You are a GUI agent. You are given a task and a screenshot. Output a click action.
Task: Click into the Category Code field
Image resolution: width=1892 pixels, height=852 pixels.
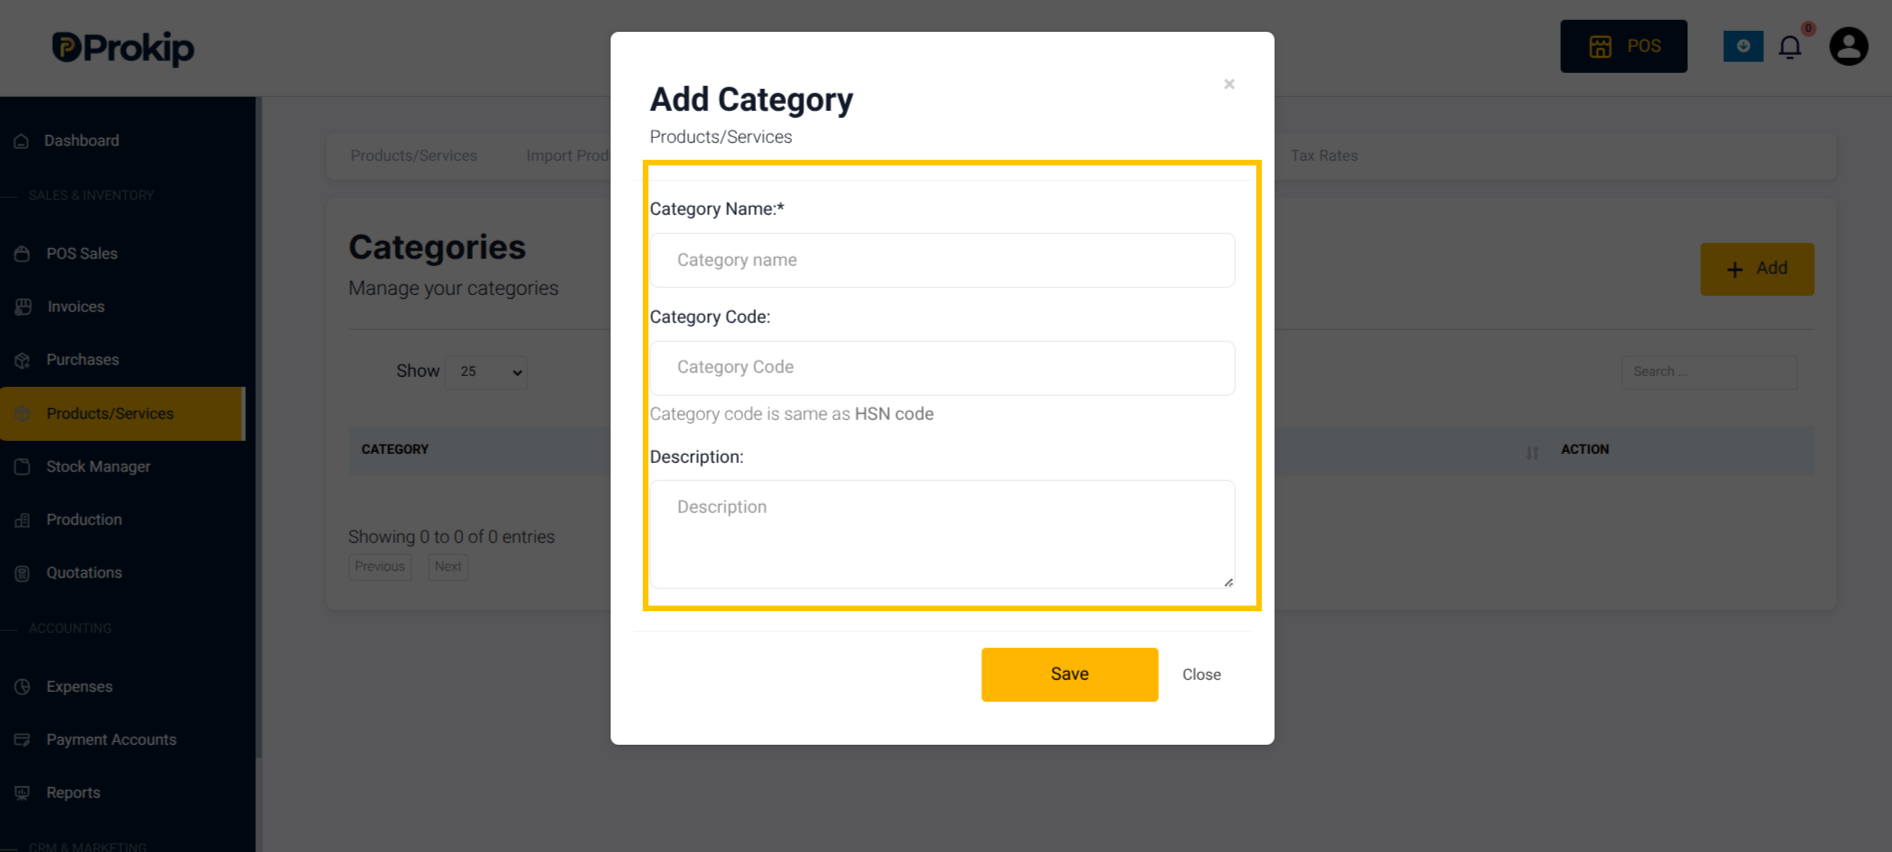point(942,368)
